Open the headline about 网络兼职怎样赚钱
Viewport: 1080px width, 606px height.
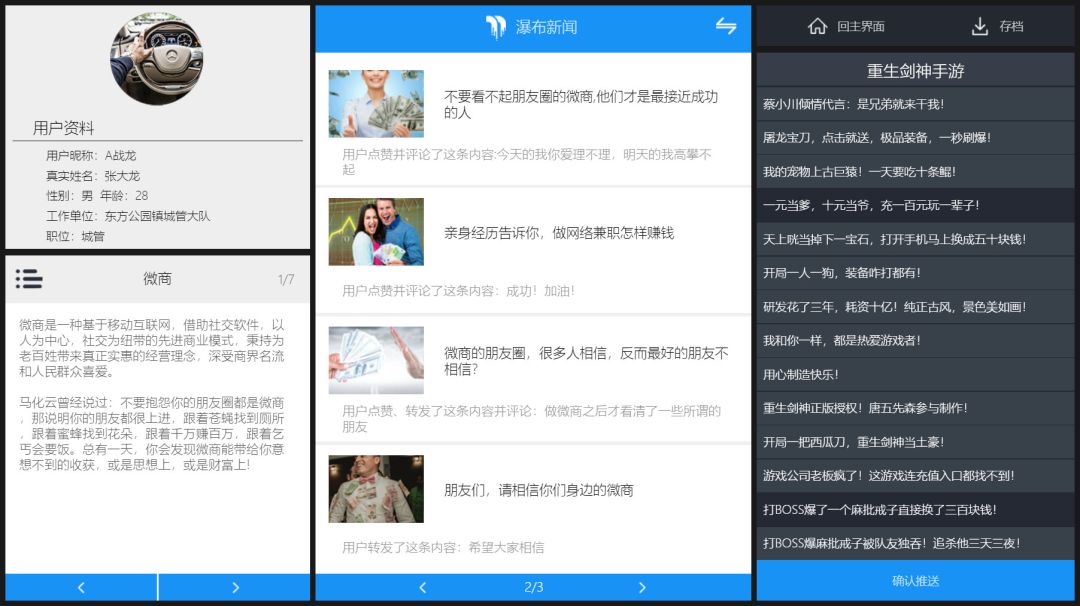pos(560,233)
